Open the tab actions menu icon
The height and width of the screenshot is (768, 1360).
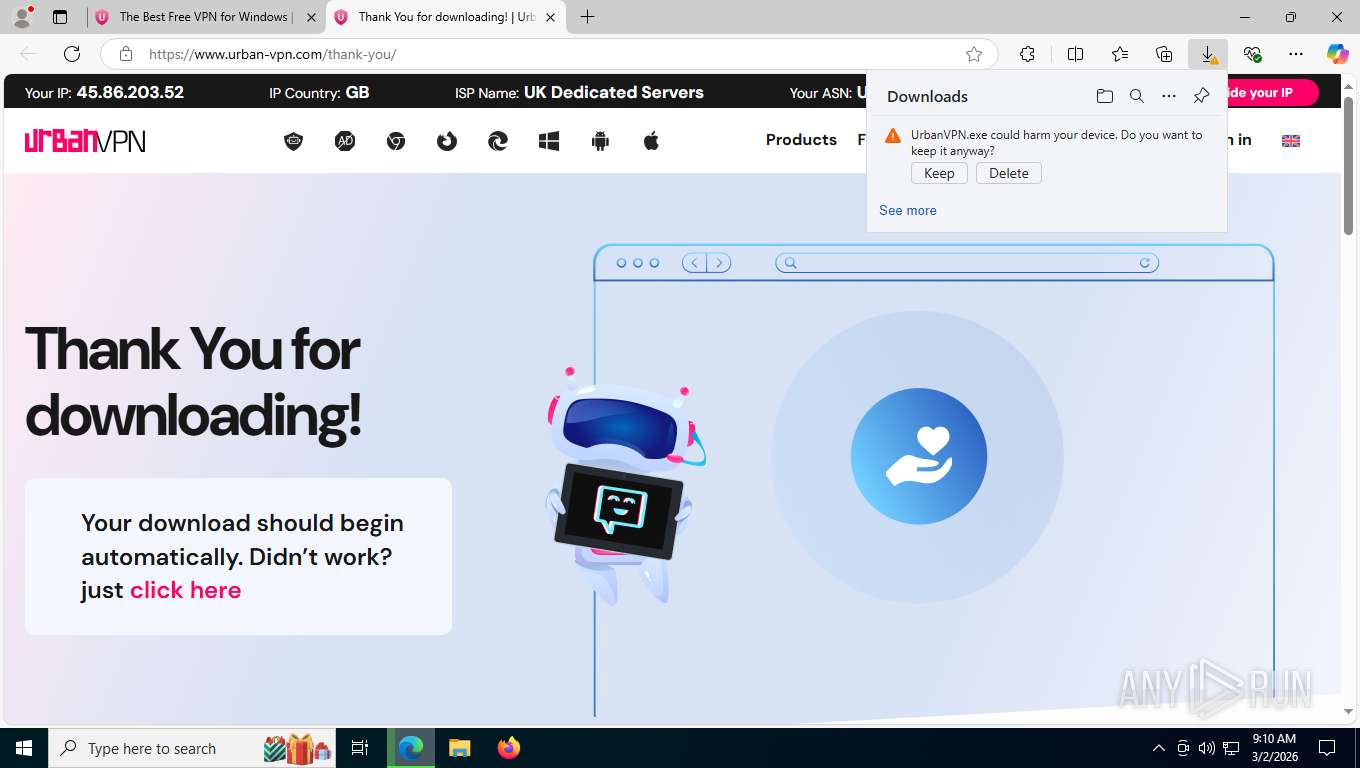pos(60,17)
